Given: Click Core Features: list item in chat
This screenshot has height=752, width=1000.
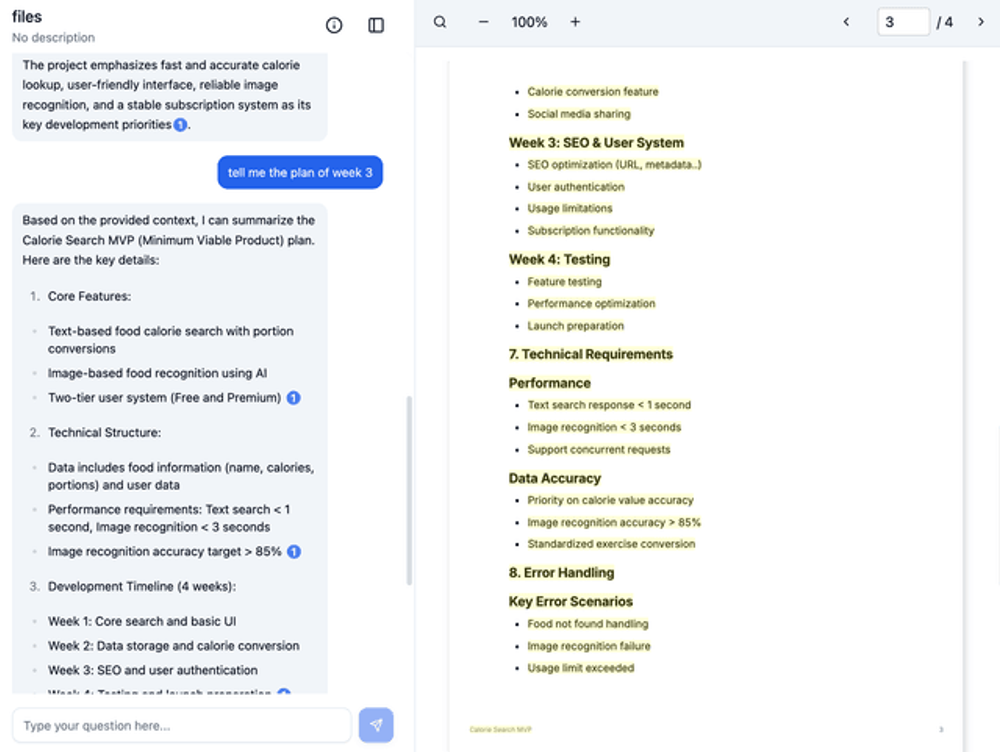Looking at the screenshot, I should point(89,296).
